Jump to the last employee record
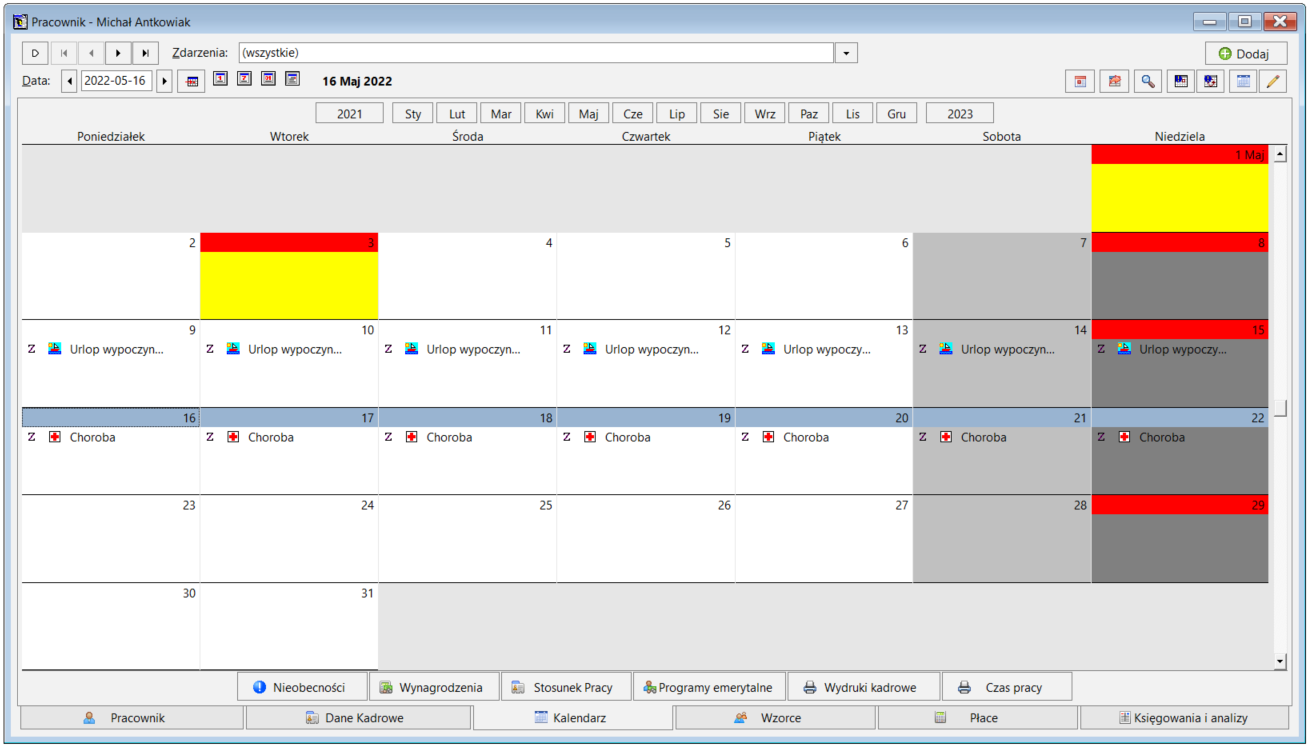 [145, 53]
